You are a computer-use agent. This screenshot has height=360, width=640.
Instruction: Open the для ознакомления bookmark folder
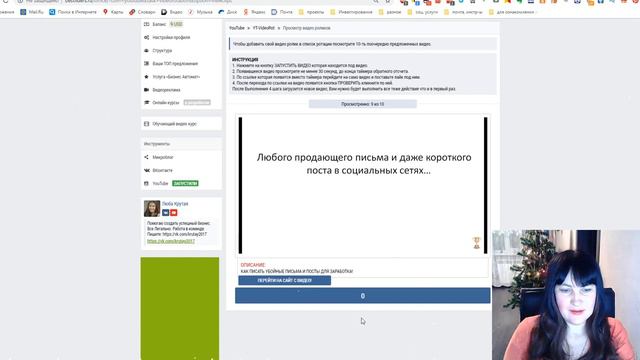click(x=511, y=12)
